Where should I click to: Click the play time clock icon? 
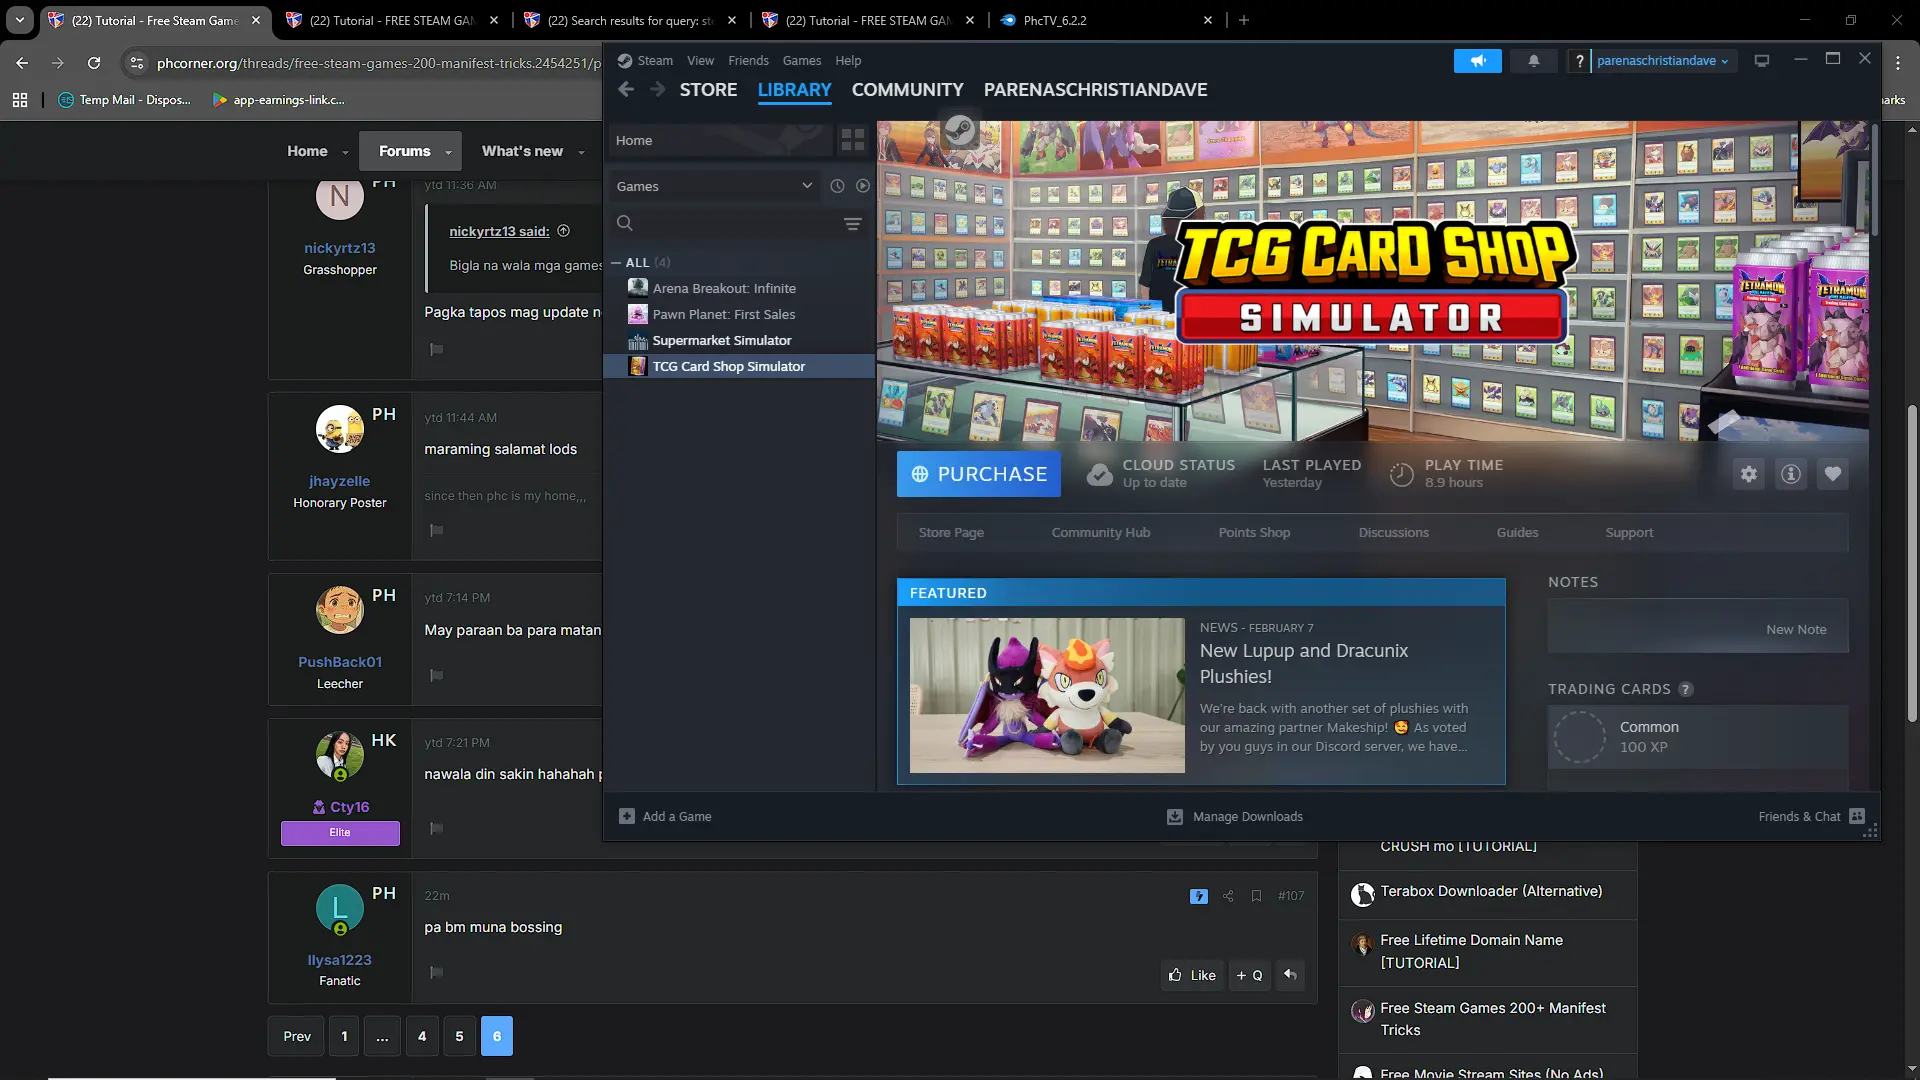(1402, 475)
